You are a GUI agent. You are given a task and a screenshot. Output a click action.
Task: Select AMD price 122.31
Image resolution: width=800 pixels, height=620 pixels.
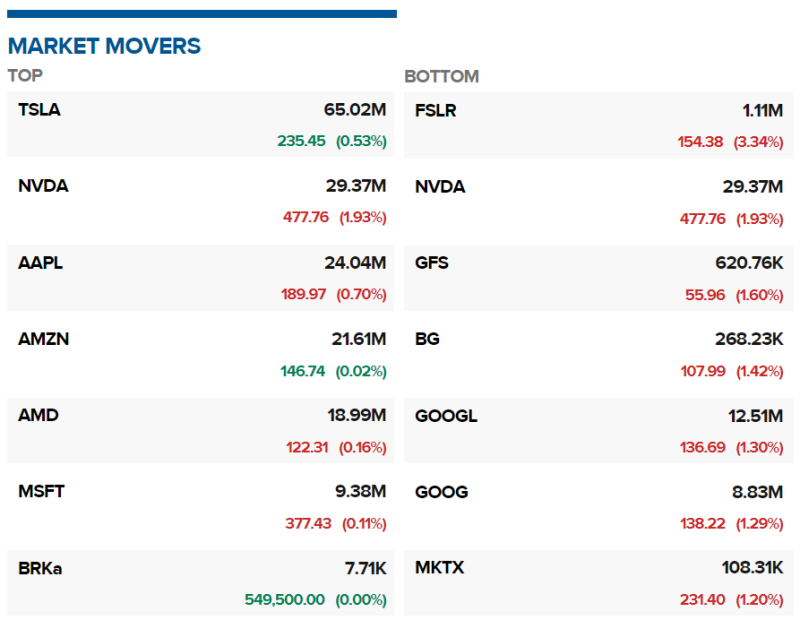click(307, 448)
